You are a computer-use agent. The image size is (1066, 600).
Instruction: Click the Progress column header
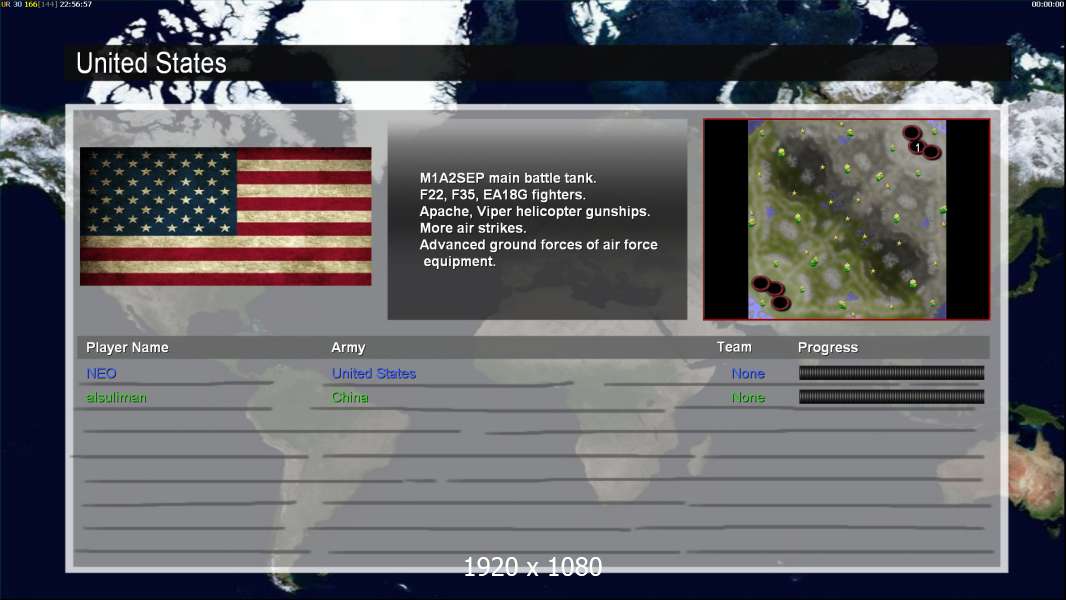click(827, 347)
